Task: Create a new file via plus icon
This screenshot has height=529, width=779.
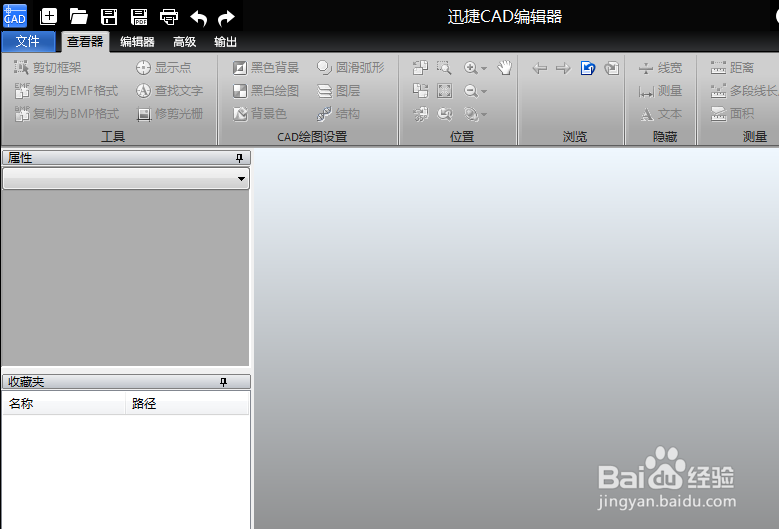Action: coord(48,16)
